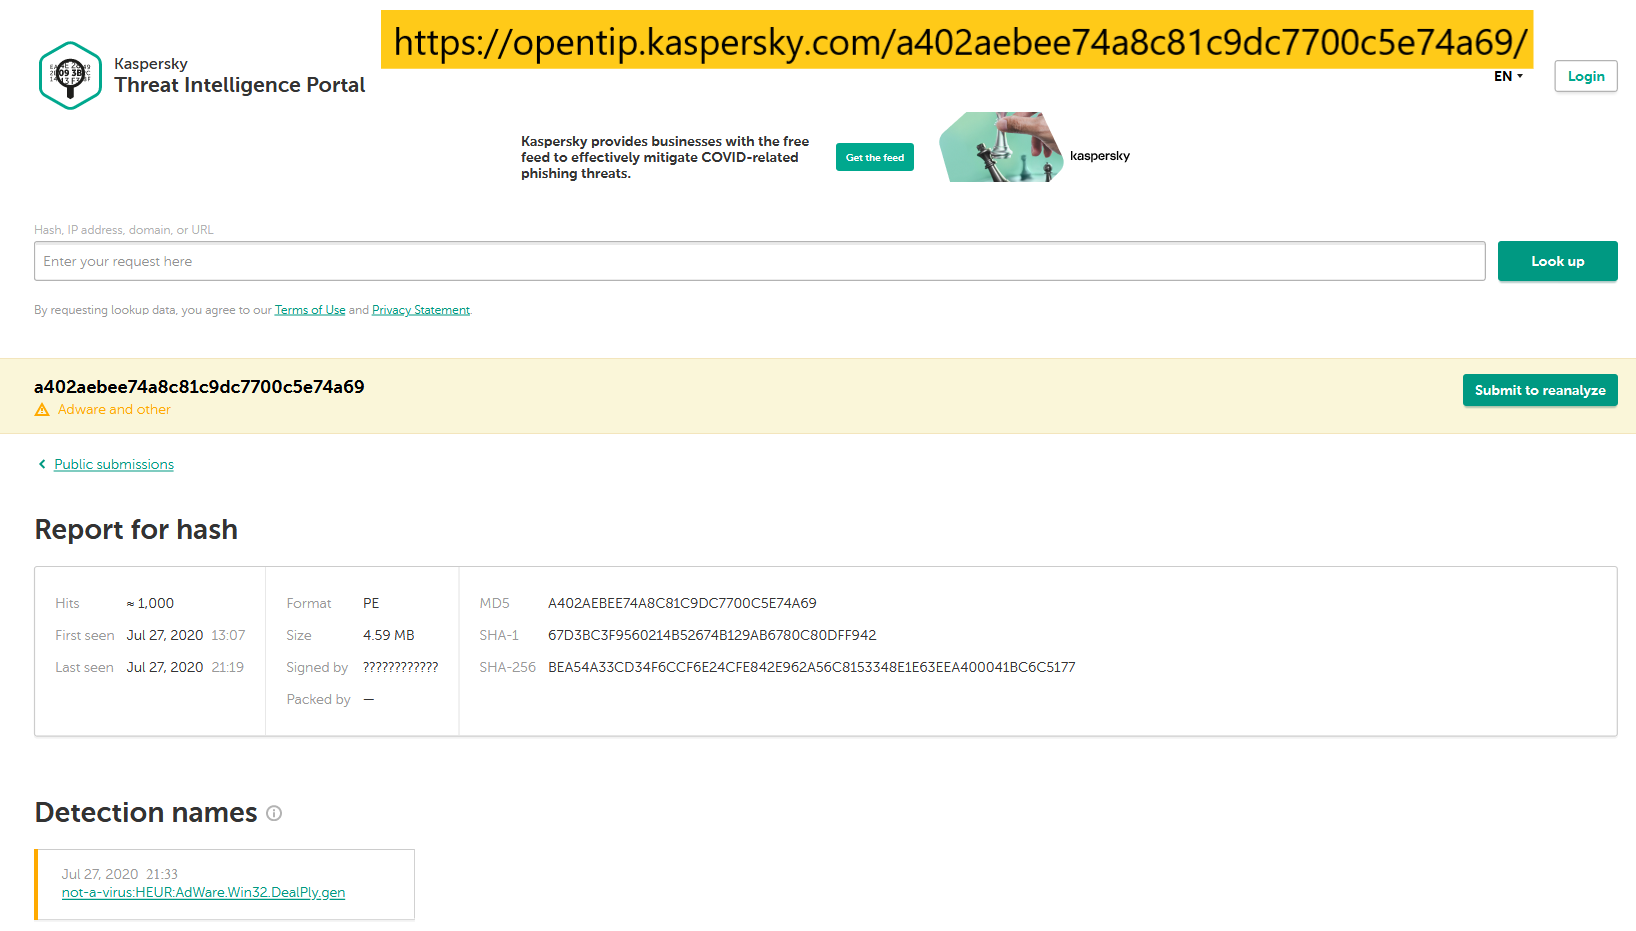Viewport: 1636px width, 931px height.
Task: Open the EN language dropdown
Action: coord(1508,76)
